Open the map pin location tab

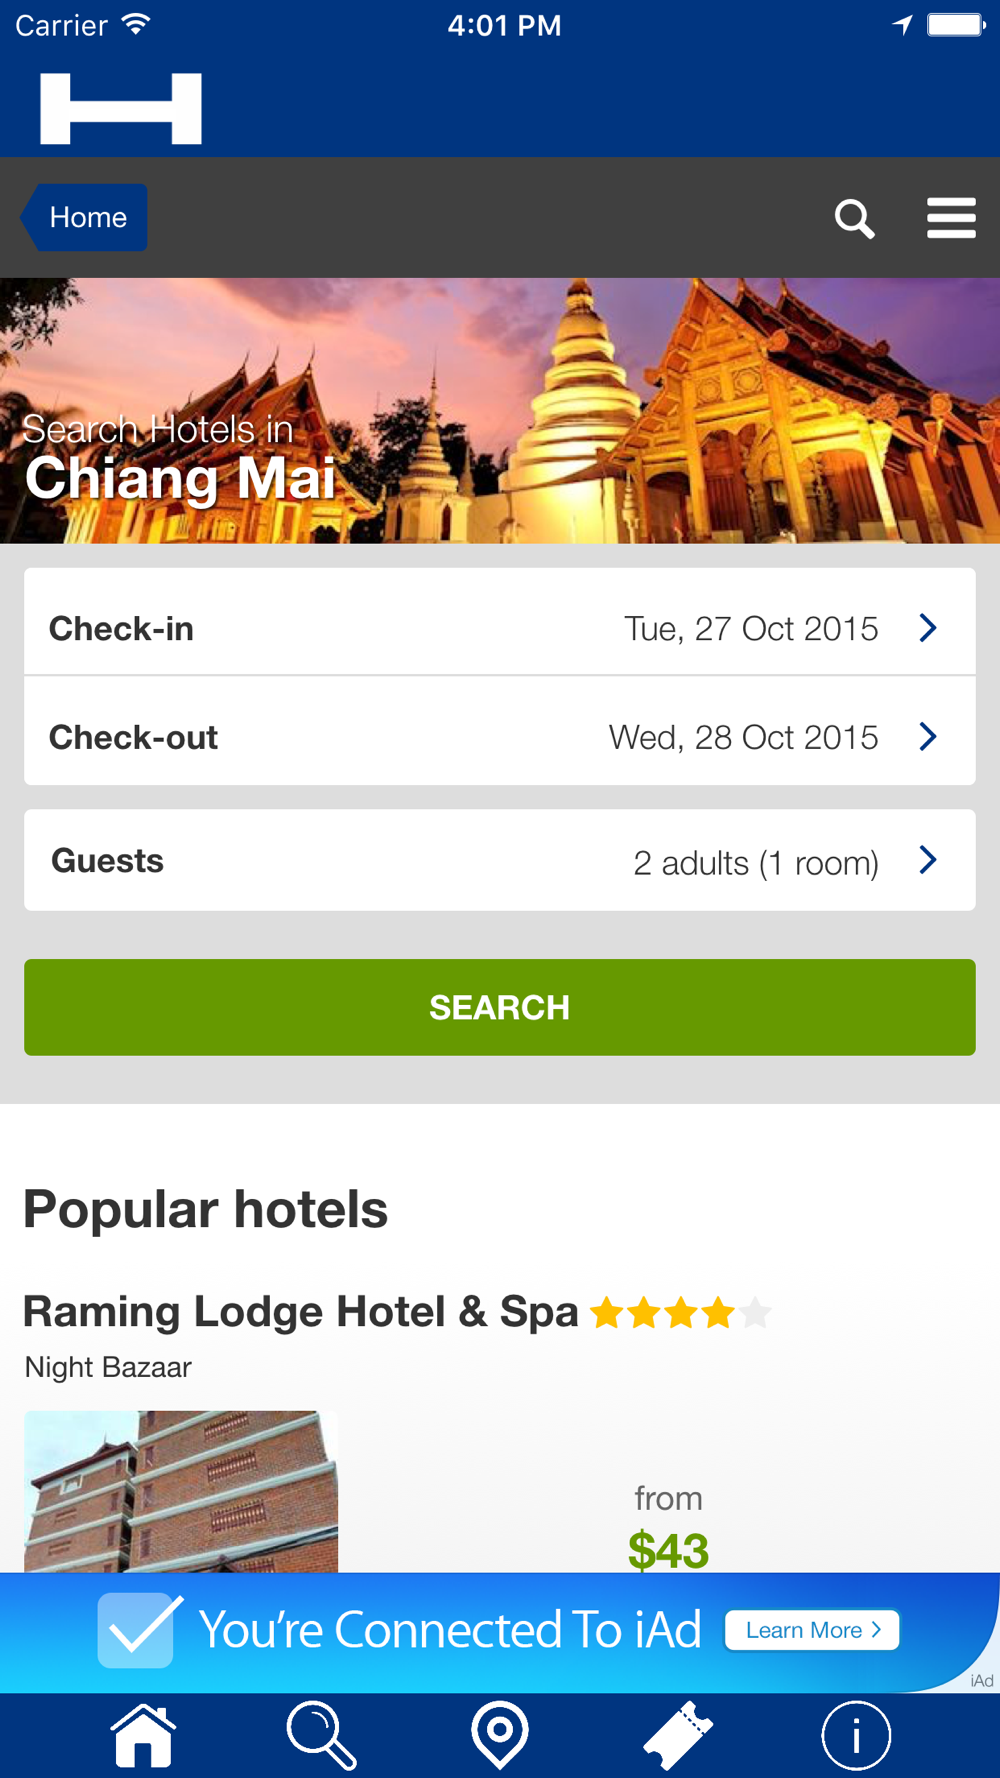[500, 1735]
